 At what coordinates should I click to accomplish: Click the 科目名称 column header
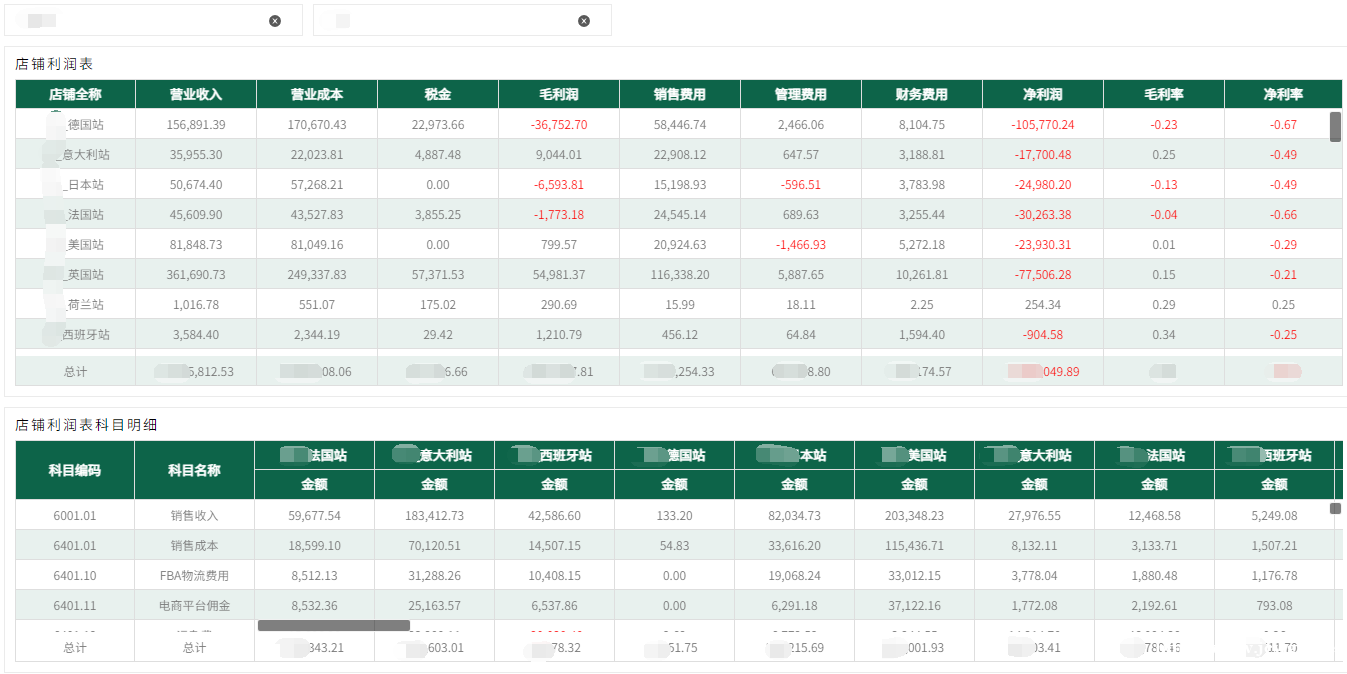tap(194, 470)
